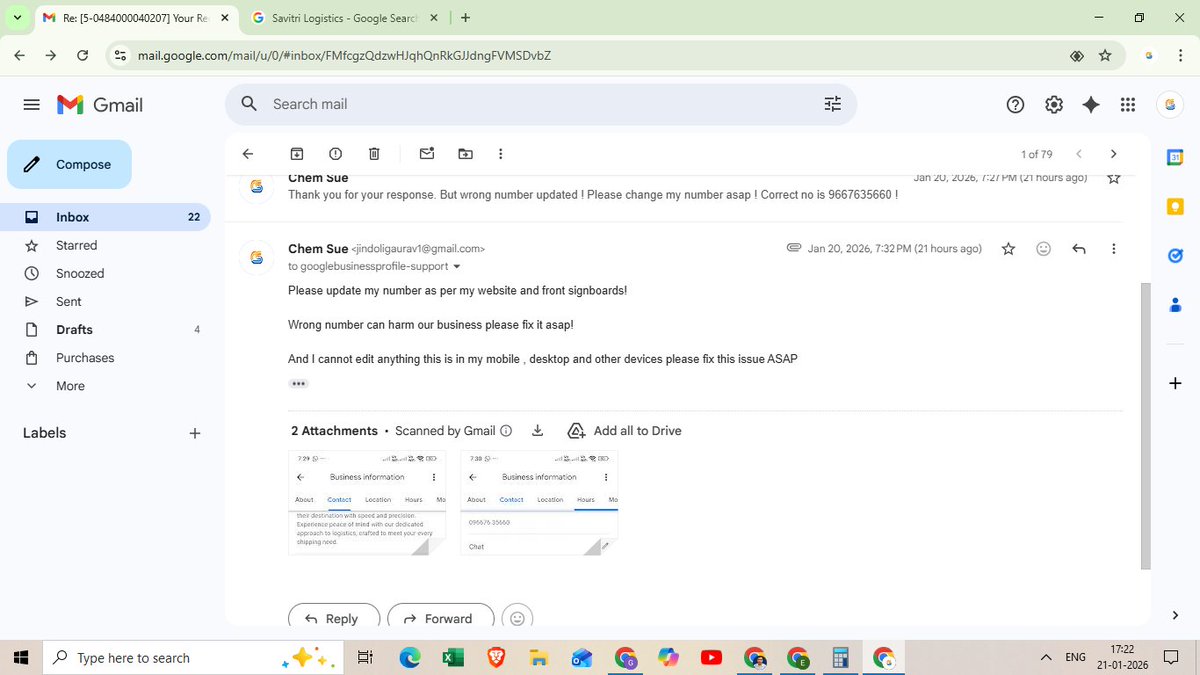
Task: Click Add all to Drive
Action: coord(624,430)
